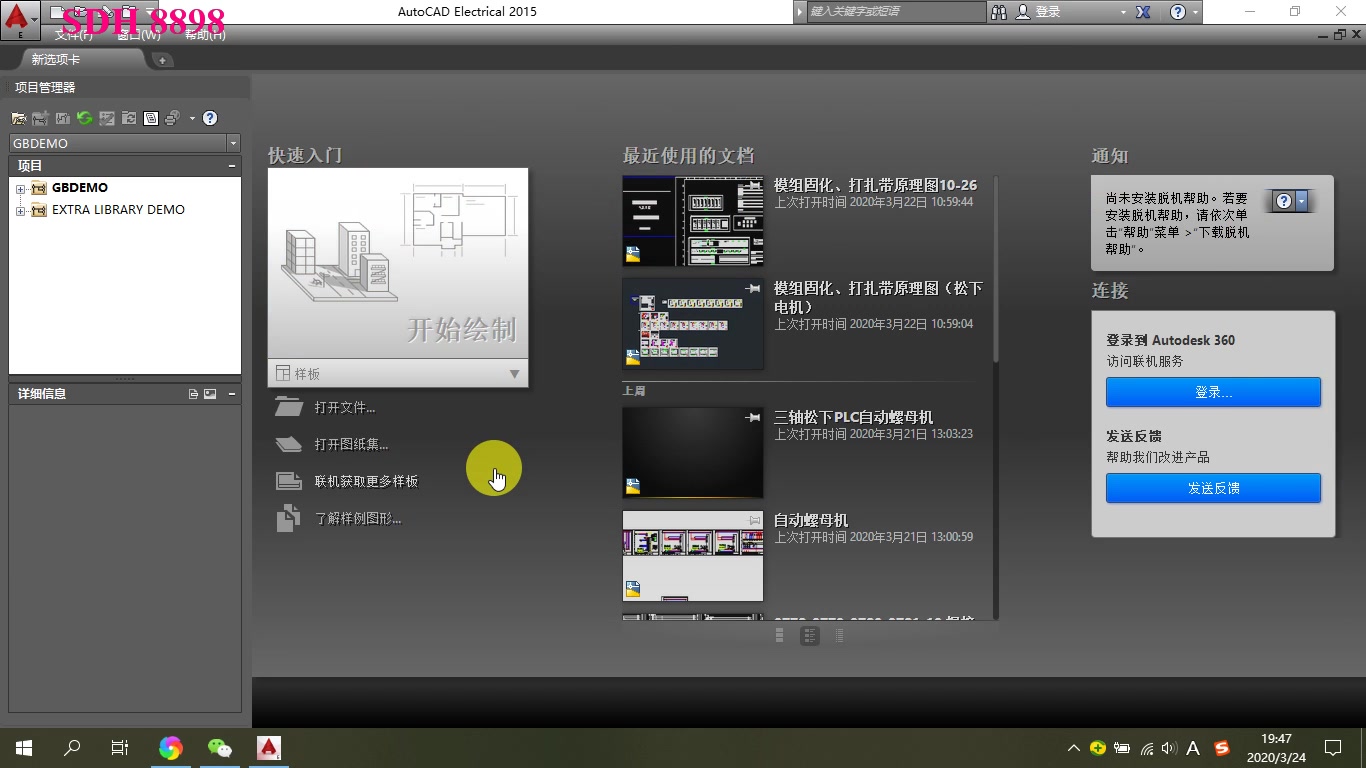This screenshot has width=1366, height=768.
Task: Switch recent documents to thumbnail-and-text view
Action: click(810, 635)
